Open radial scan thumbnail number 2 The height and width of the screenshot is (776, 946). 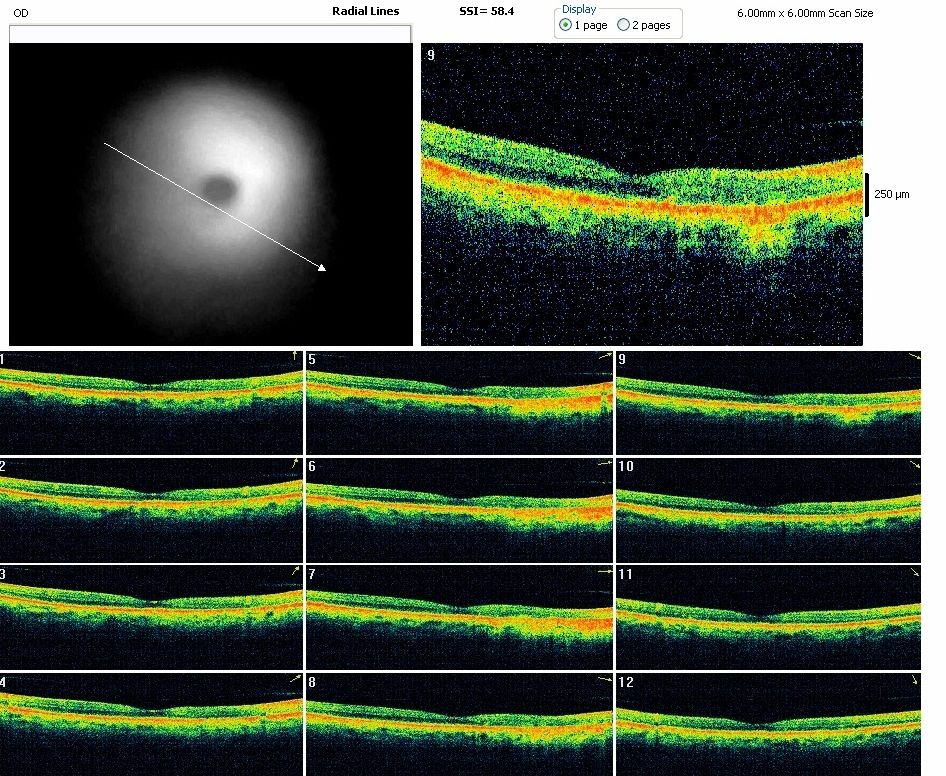tap(151, 508)
